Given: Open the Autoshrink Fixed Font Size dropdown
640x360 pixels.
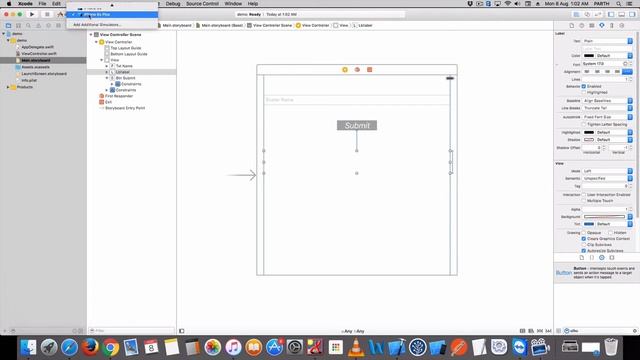Looking at the screenshot, I should pyautogui.click(x=607, y=117).
